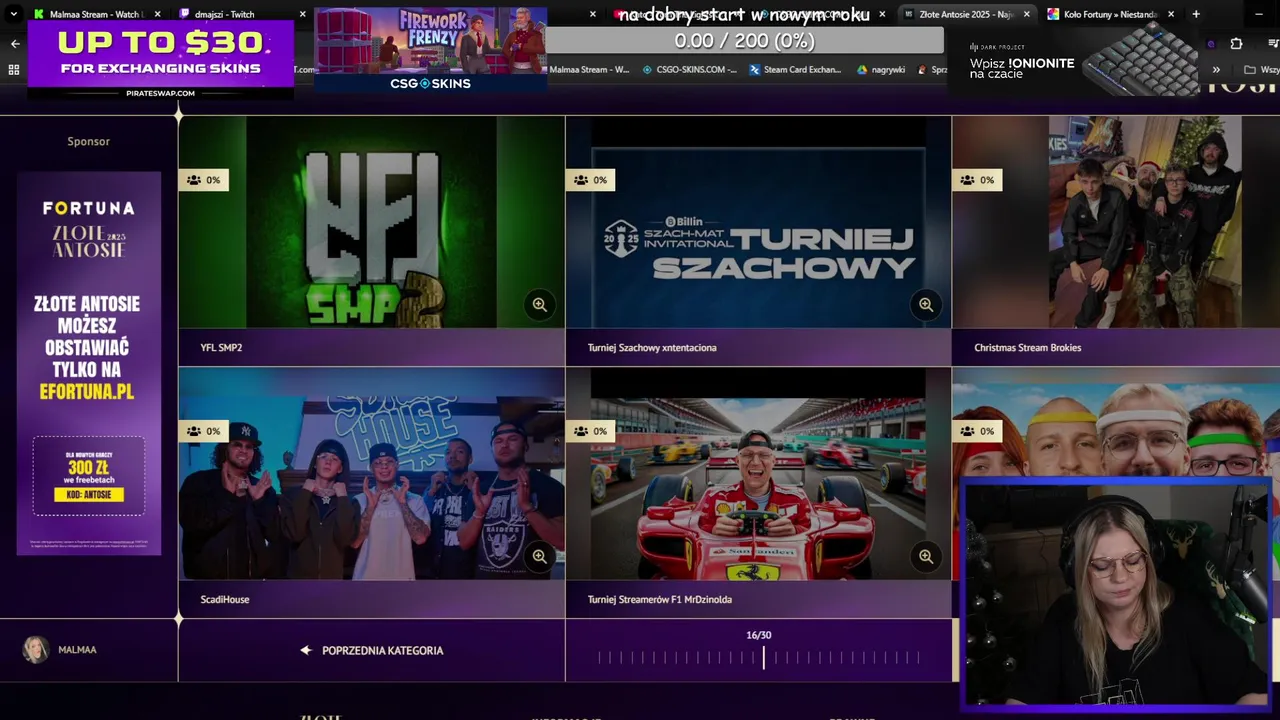
Task: Click the Sponsor heading in sidebar
Action: coord(88,141)
